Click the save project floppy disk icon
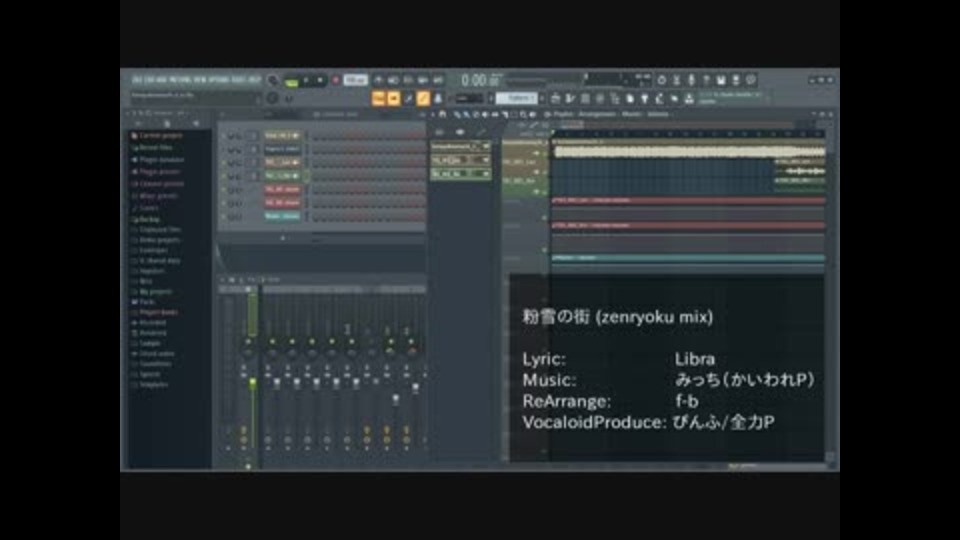Screen dimensions: 960x540 (x=721, y=80)
